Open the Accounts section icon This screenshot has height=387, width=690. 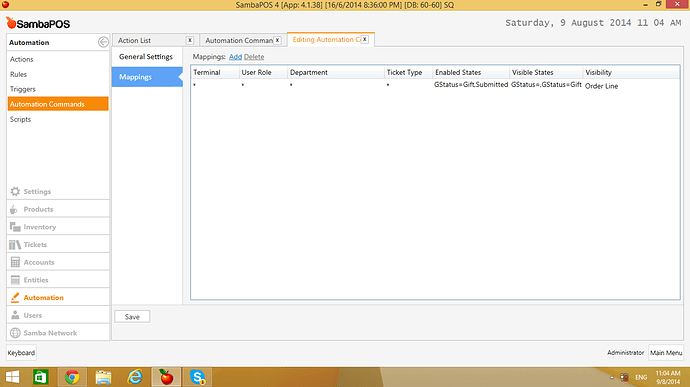(x=15, y=262)
